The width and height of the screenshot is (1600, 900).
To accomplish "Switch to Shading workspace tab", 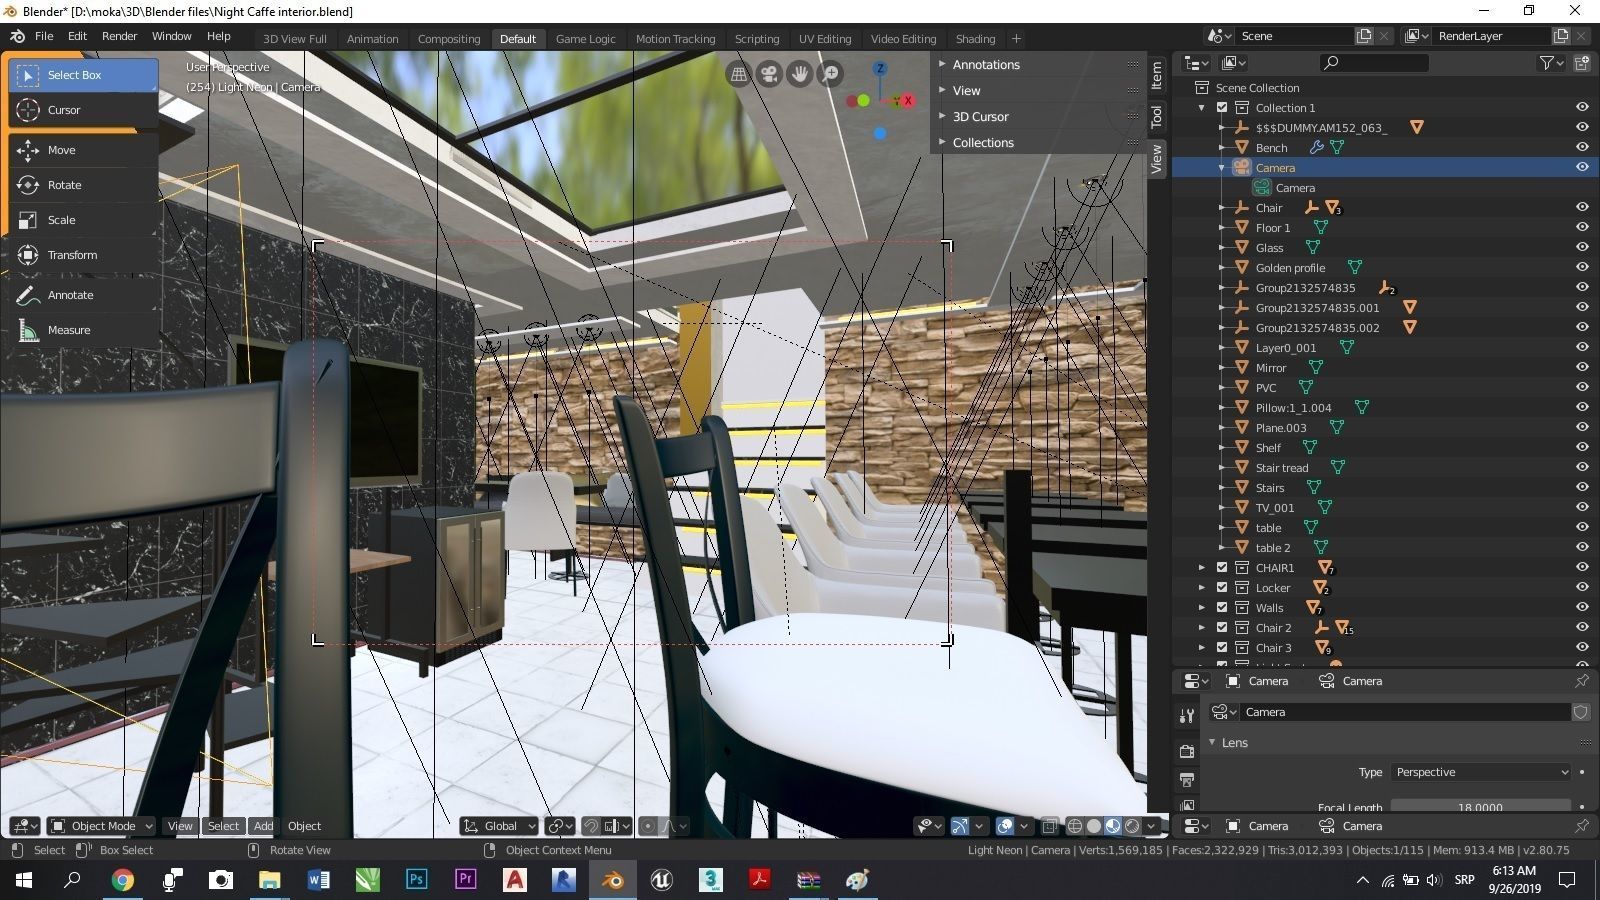I will pos(975,39).
